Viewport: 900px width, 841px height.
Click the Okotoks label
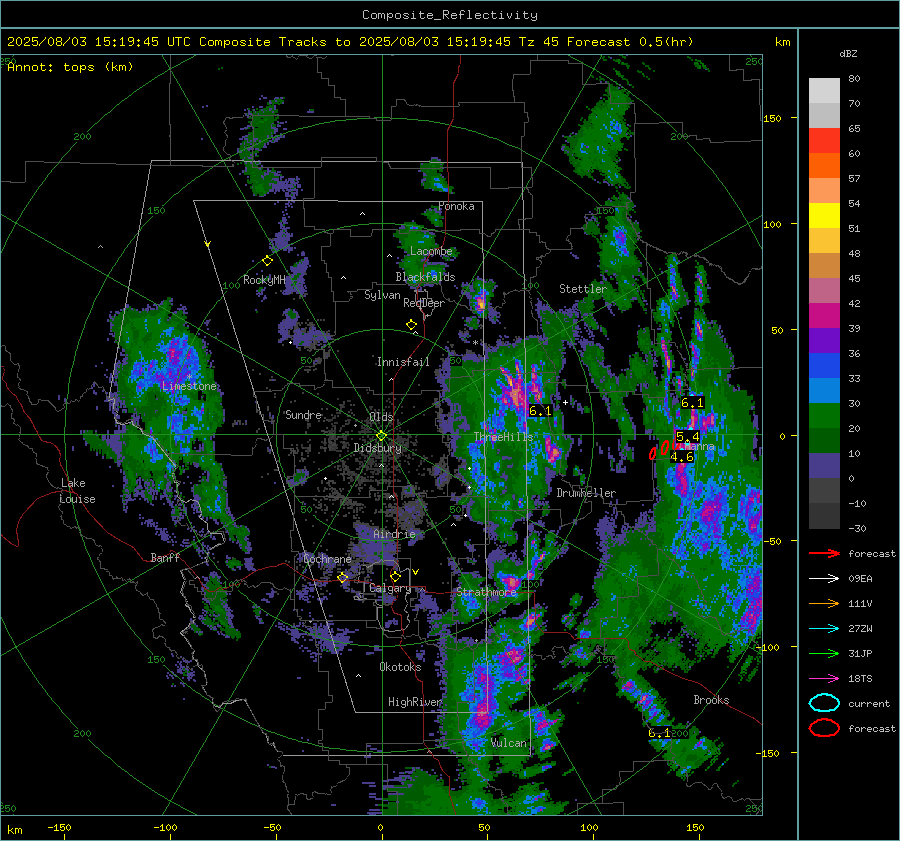(400, 667)
